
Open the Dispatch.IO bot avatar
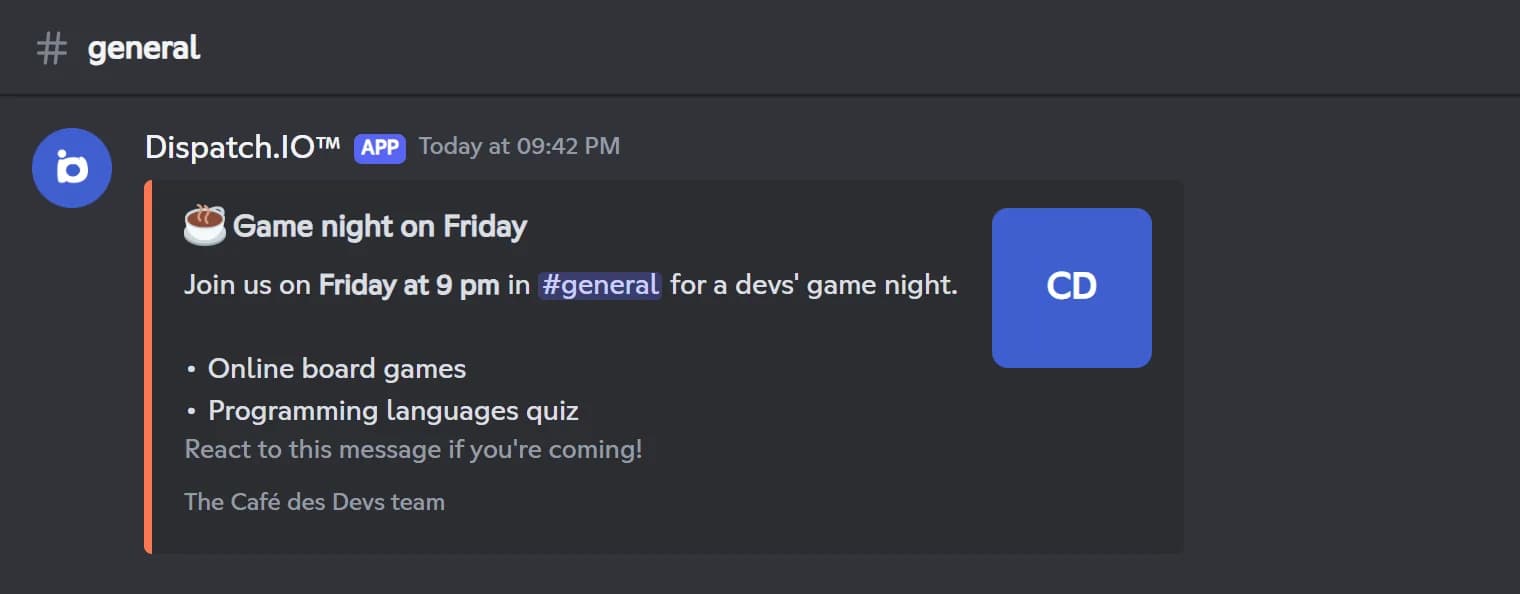[72, 168]
